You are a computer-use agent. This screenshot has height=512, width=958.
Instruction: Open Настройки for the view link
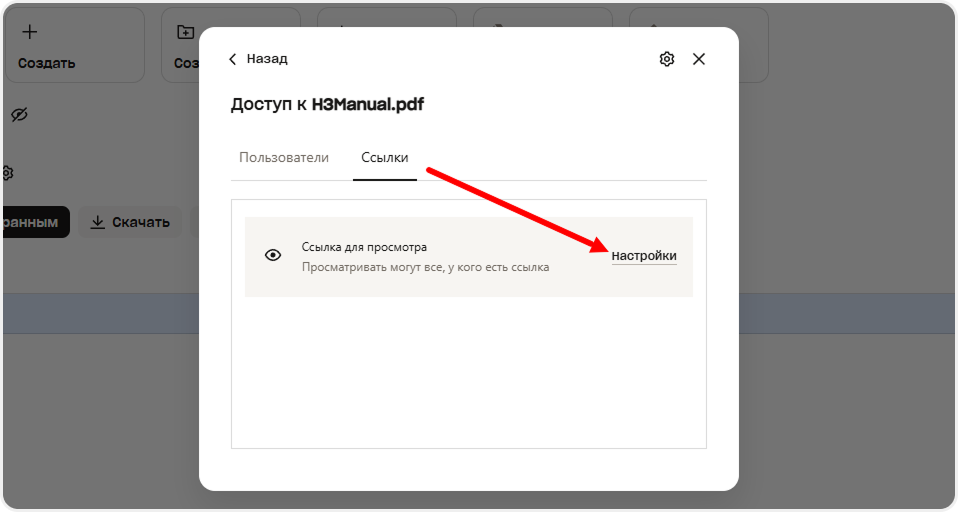[x=644, y=256]
